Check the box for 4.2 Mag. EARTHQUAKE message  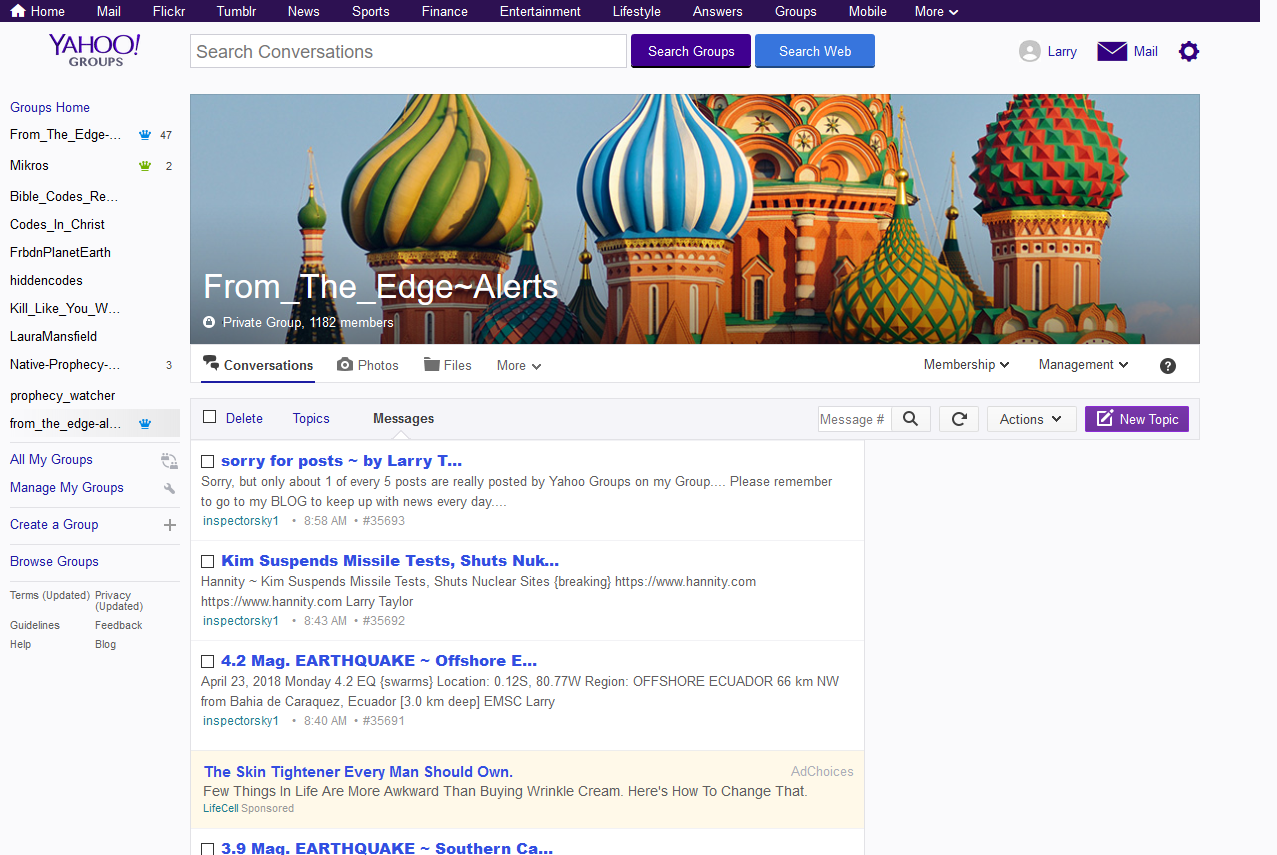pos(208,662)
